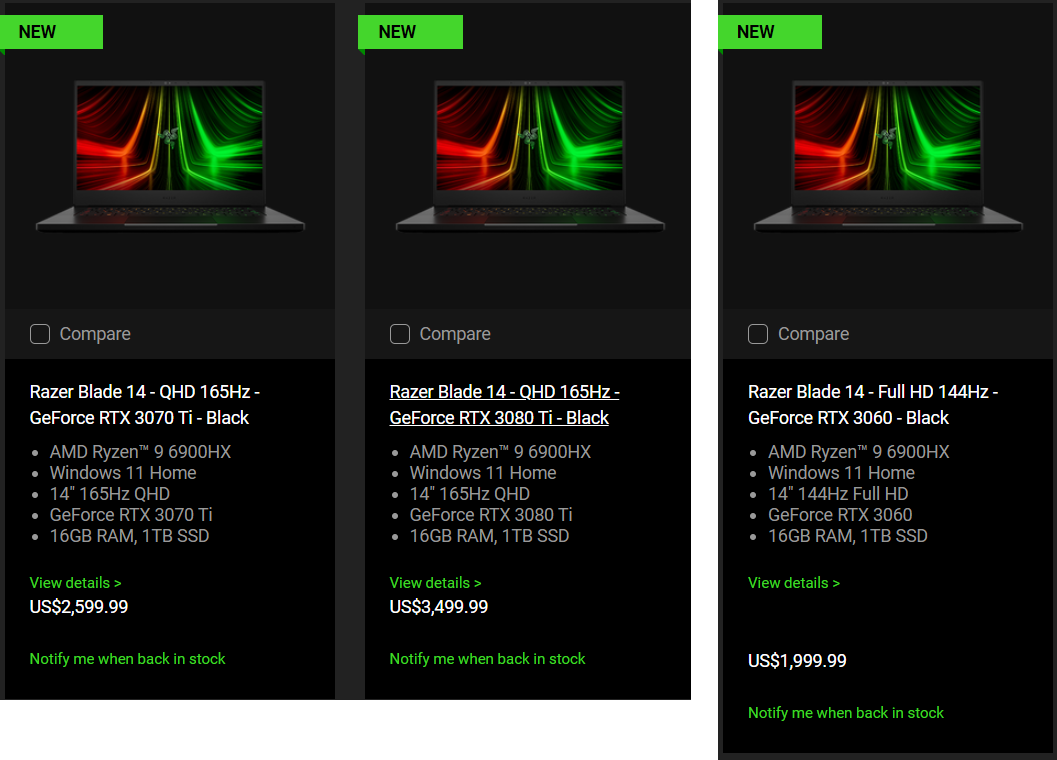Notify me when US$1,999.99 laptop is back
The image size is (1057, 760).
[846, 713]
